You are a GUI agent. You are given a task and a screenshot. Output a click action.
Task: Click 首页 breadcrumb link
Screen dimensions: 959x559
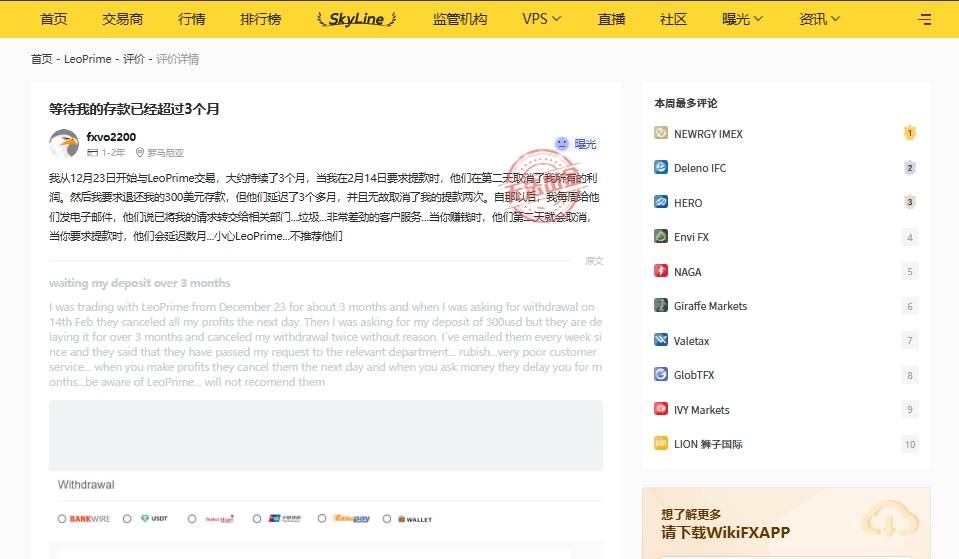click(x=42, y=59)
